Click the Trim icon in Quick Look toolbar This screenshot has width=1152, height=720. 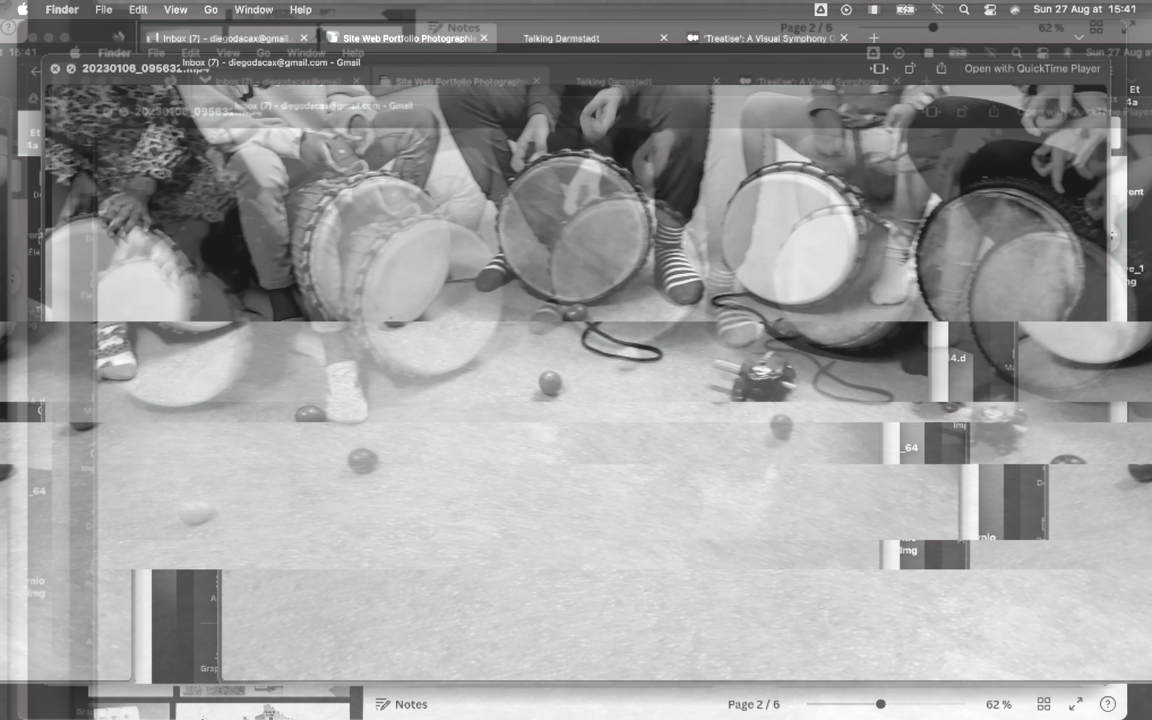pos(879,69)
